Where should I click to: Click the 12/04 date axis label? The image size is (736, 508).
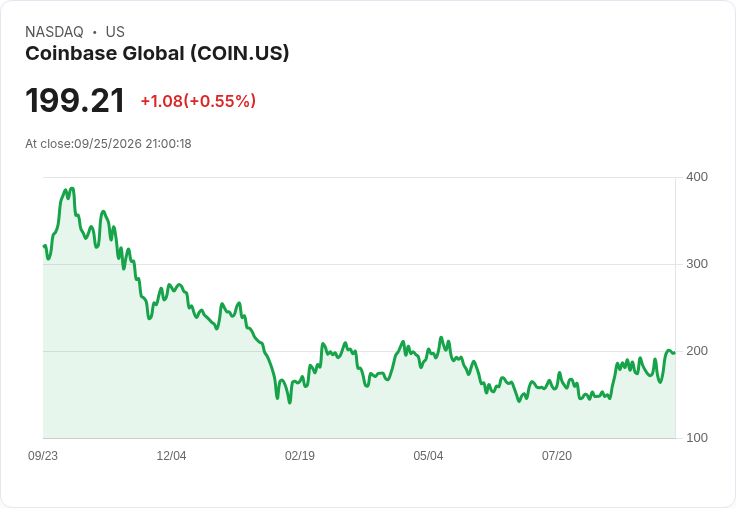(x=171, y=456)
